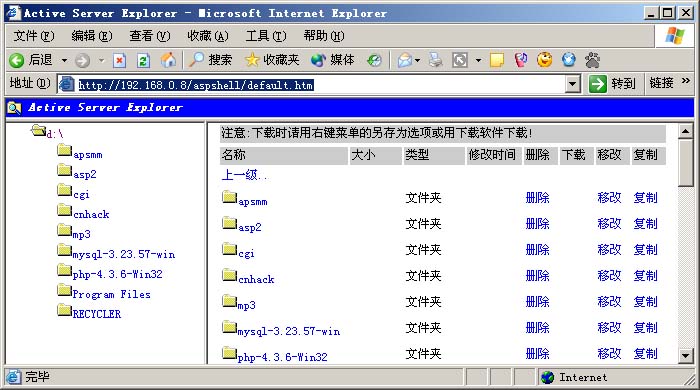Expand the Links (链接) chevron
Viewport: 700px width, 390px height.
686,81
